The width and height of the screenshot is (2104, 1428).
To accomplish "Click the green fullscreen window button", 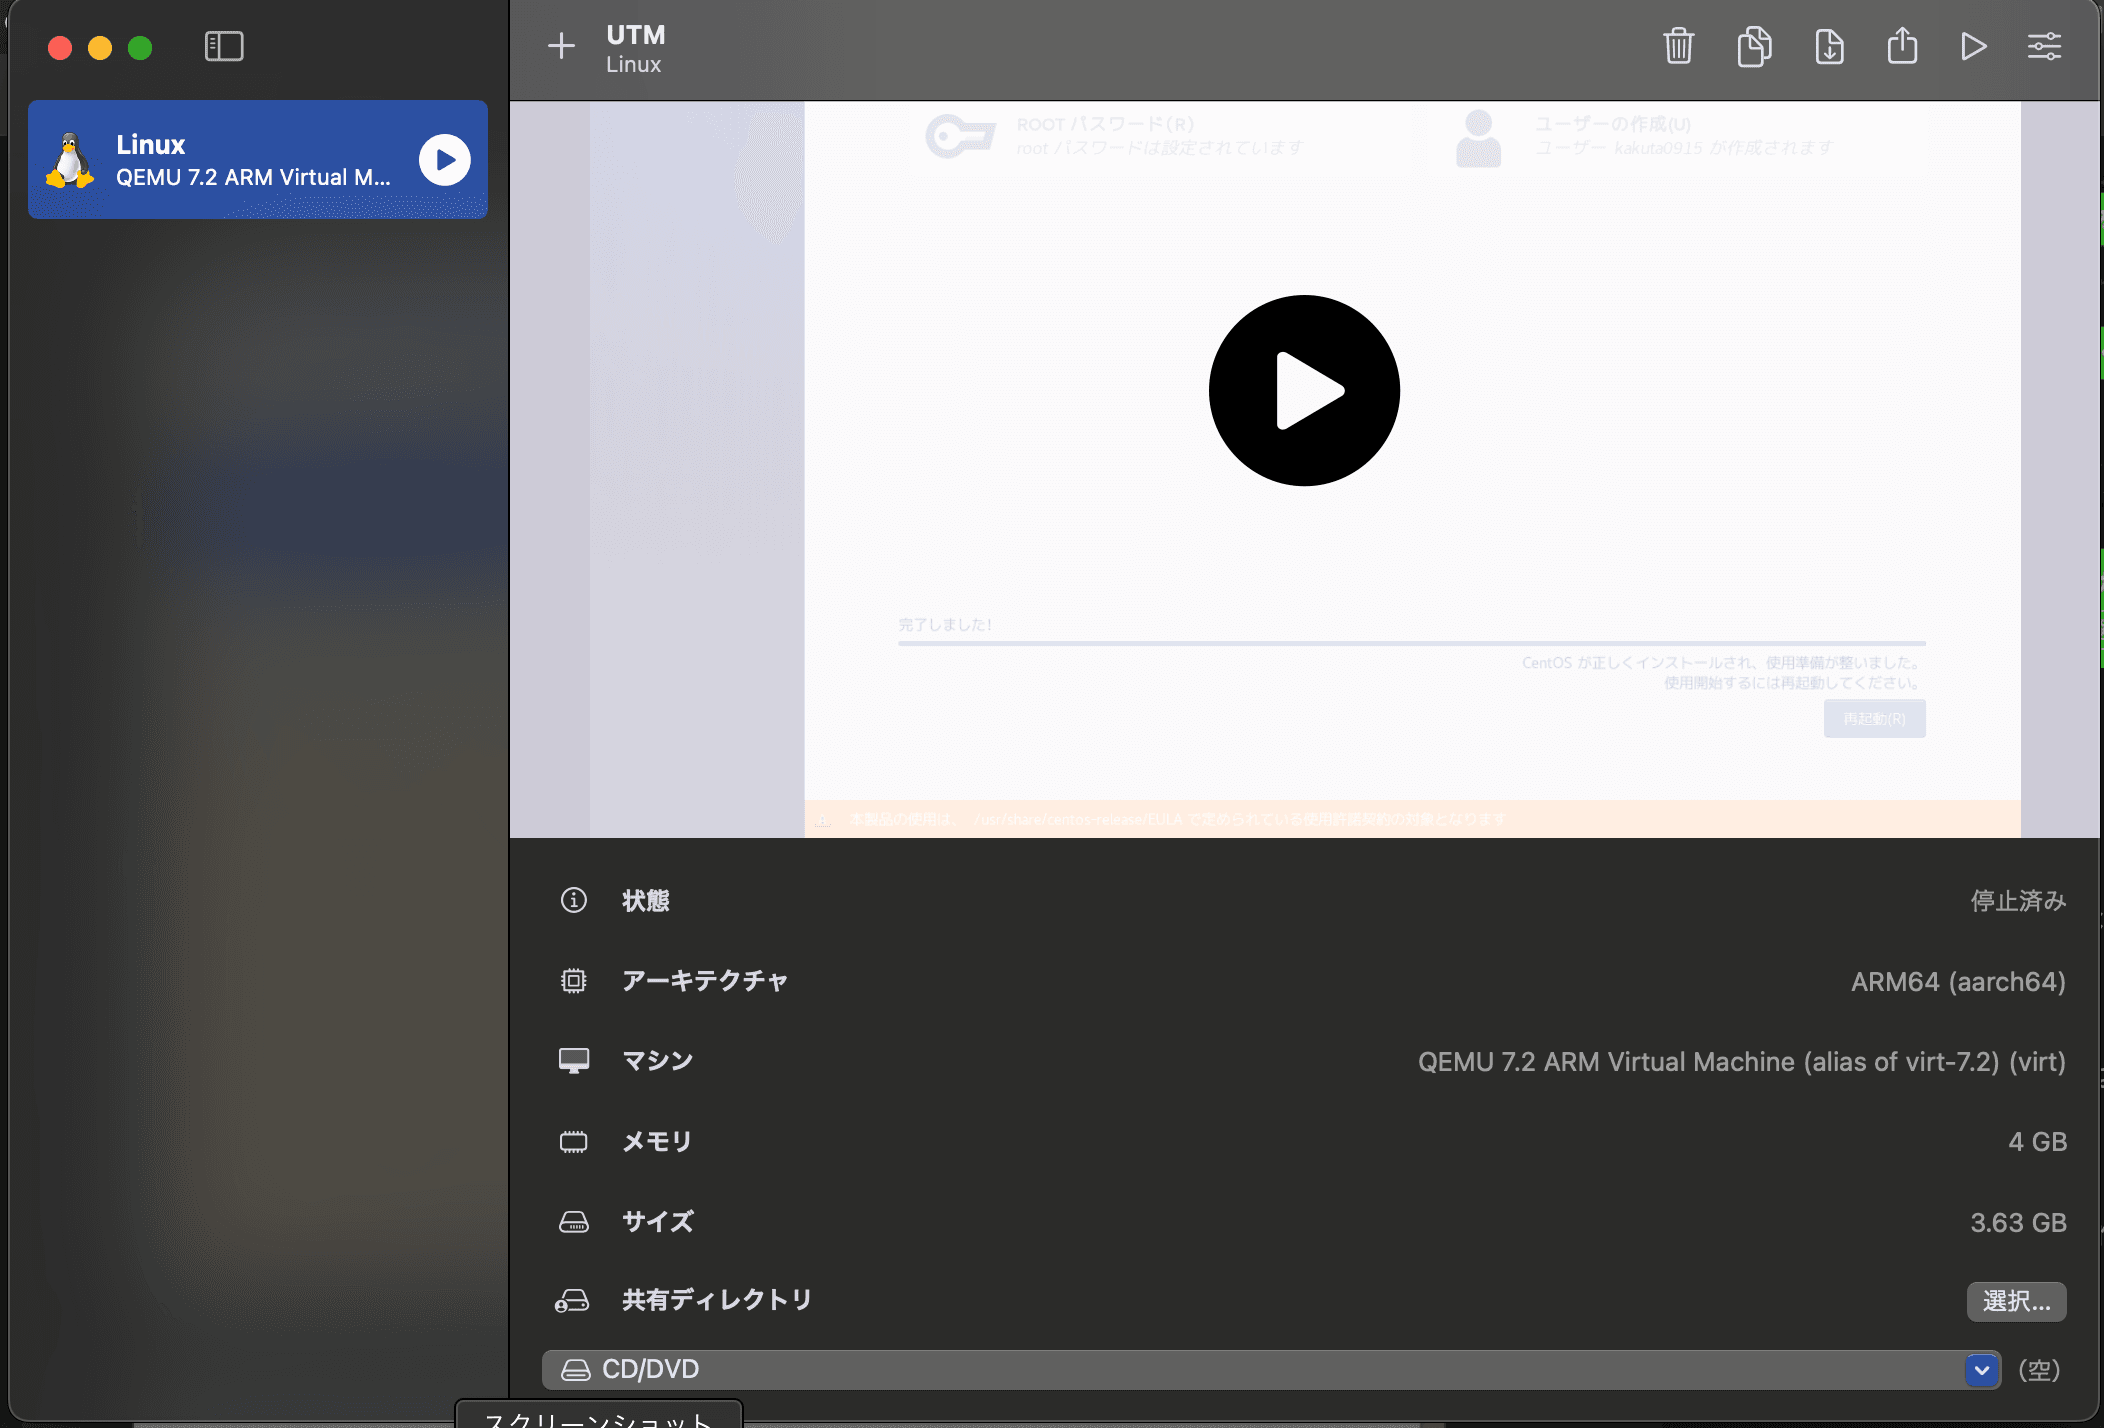I will (140, 48).
